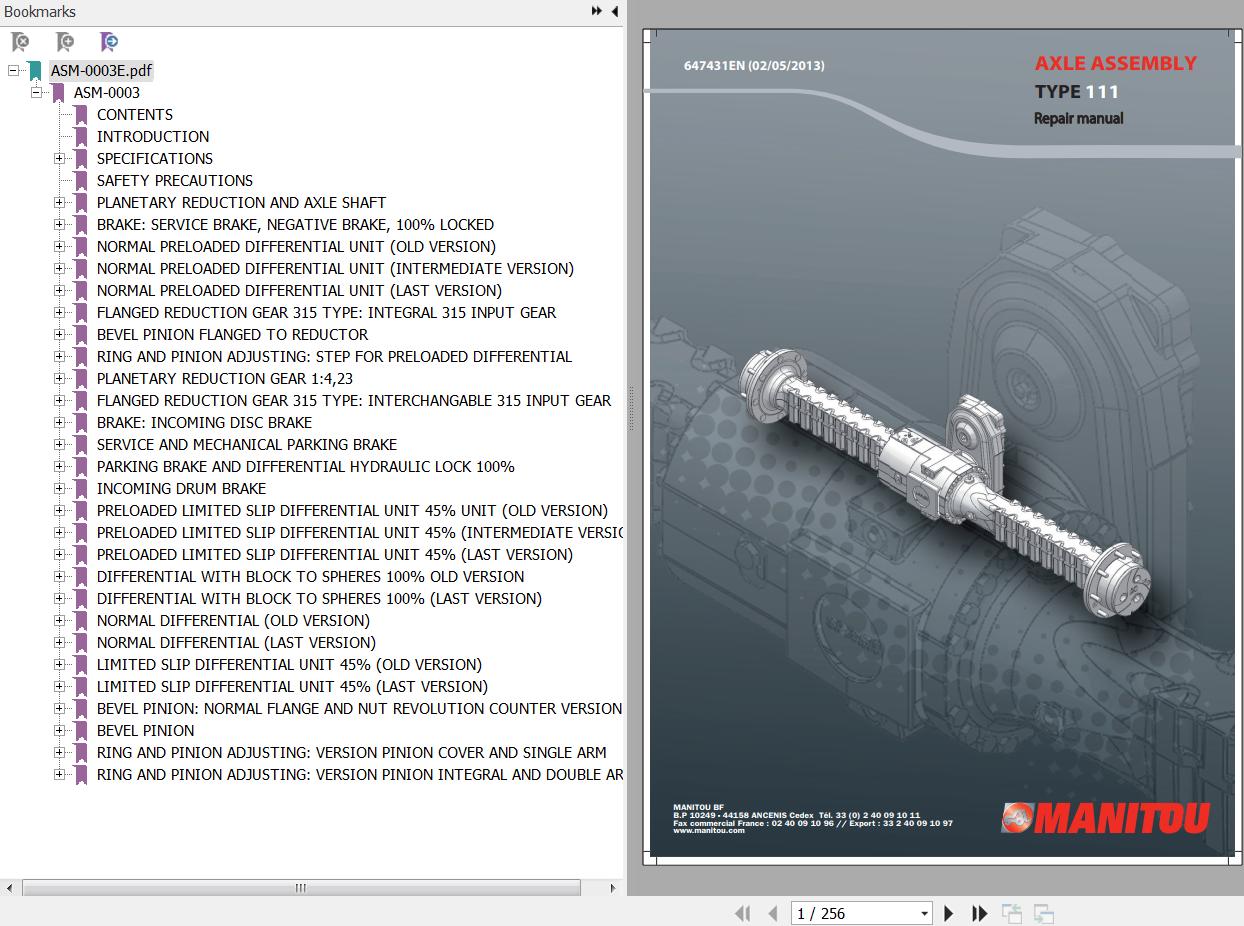
Task: Expand RING AND PINION: VERSION PINION COVER AND SINGLE ARM
Action: point(59,752)
